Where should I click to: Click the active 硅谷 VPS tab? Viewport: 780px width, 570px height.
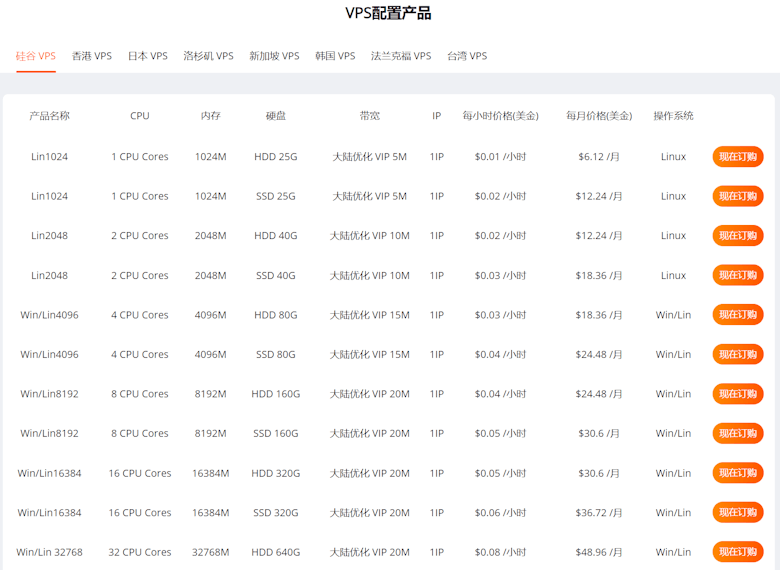pyautogui.click(x=36, y=56)
